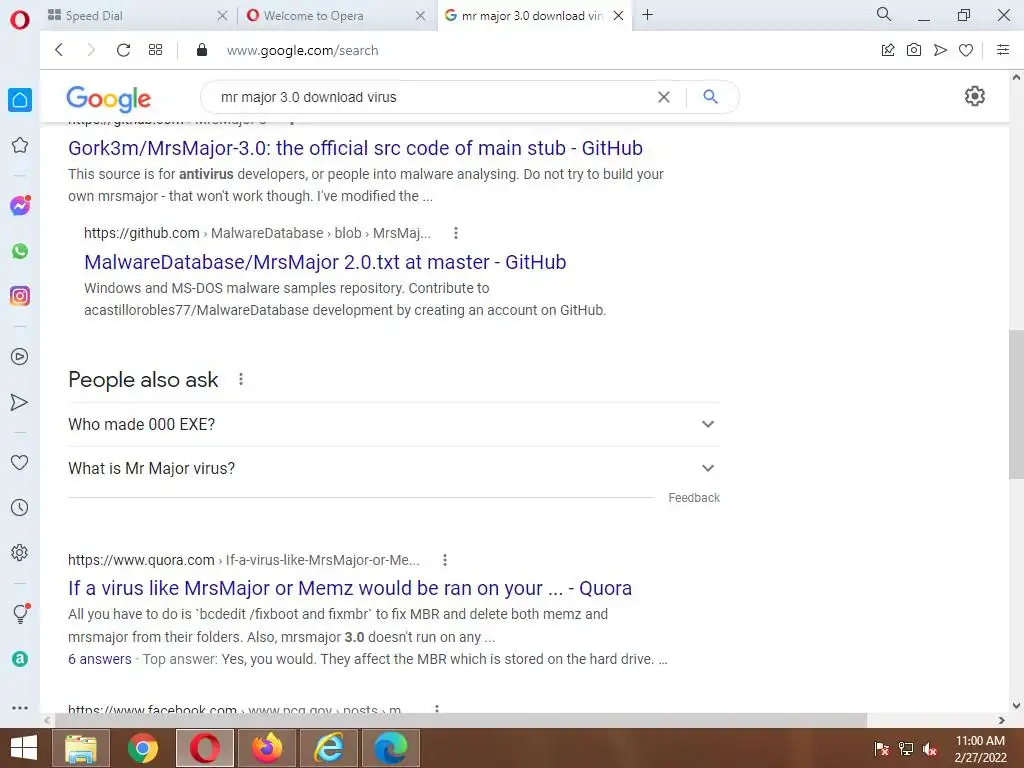Open Bookmarks star in sidebar

coord(20,145)
